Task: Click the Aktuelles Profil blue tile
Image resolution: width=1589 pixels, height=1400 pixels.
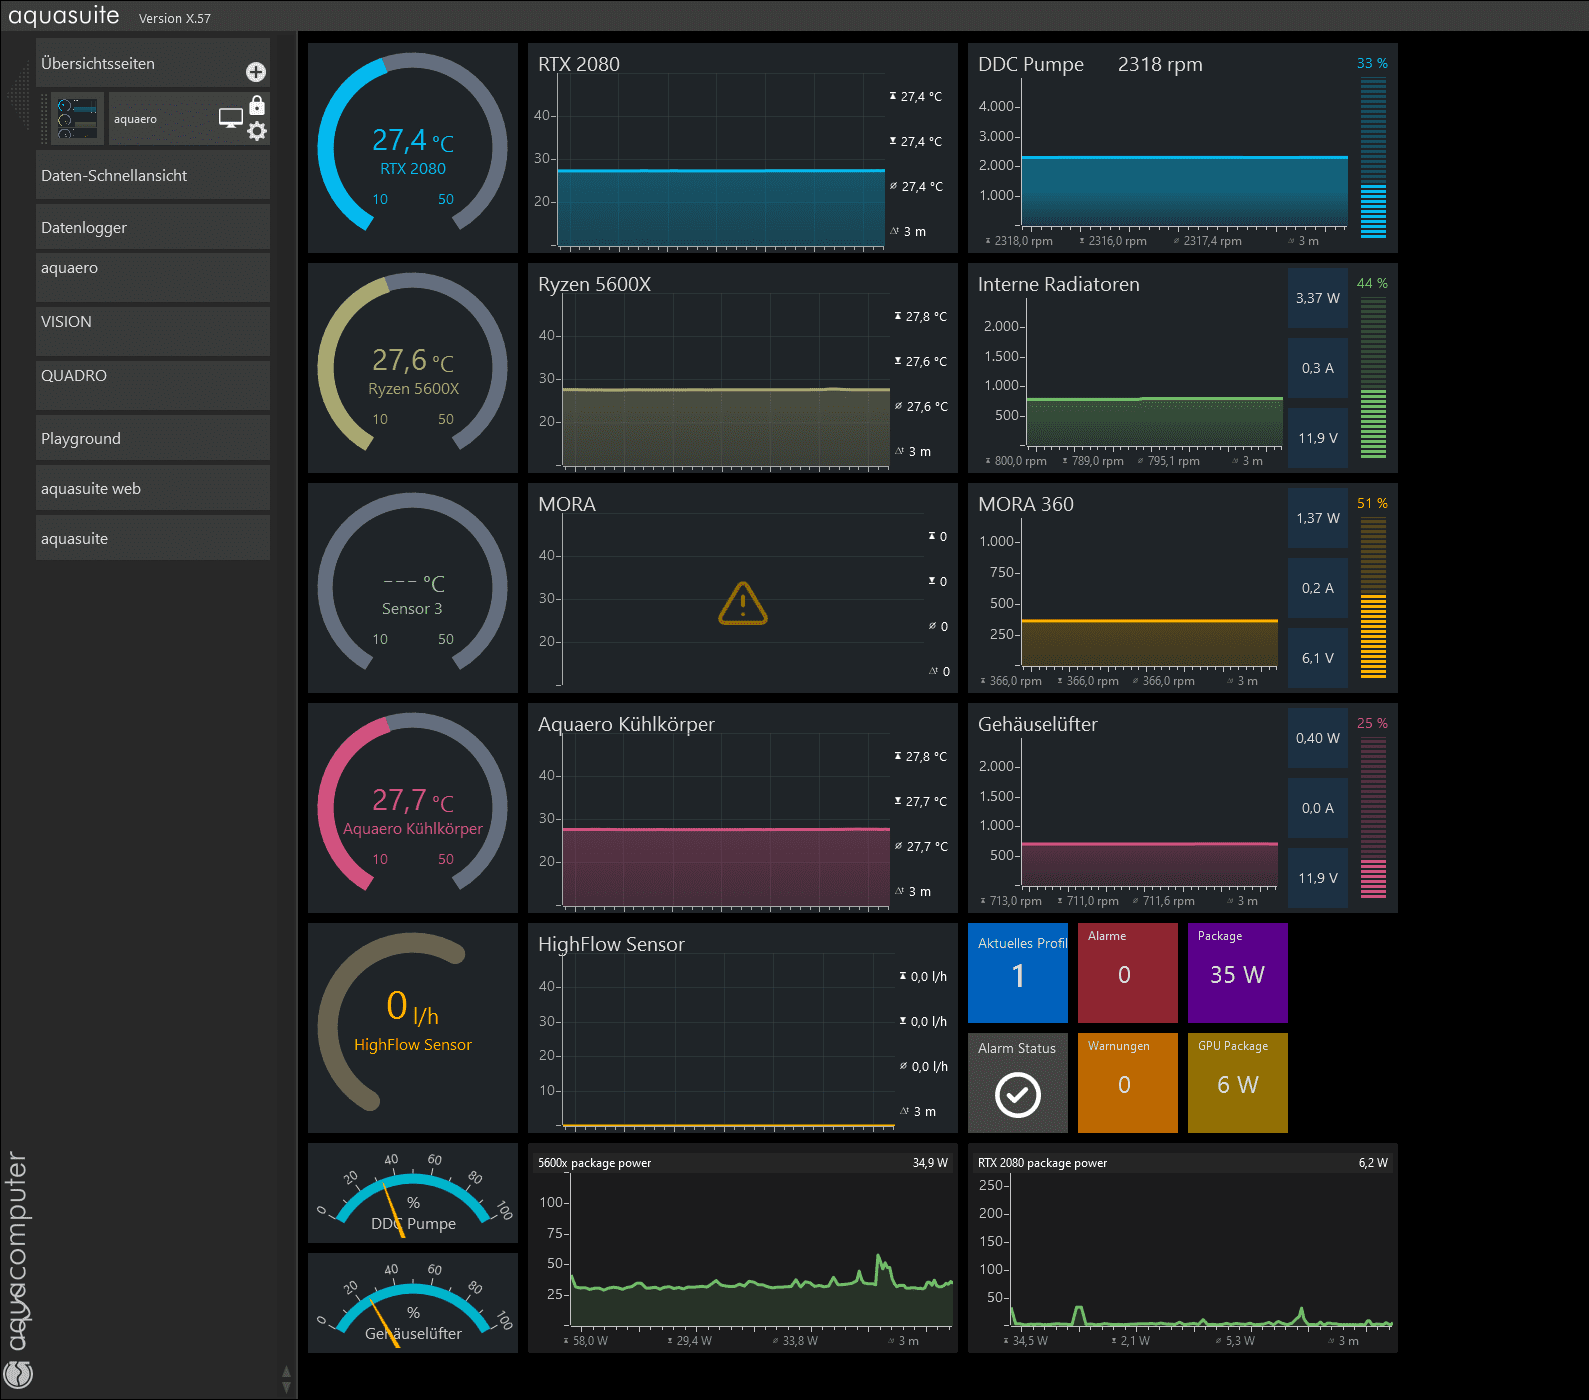Action: tap(1018, 973)
